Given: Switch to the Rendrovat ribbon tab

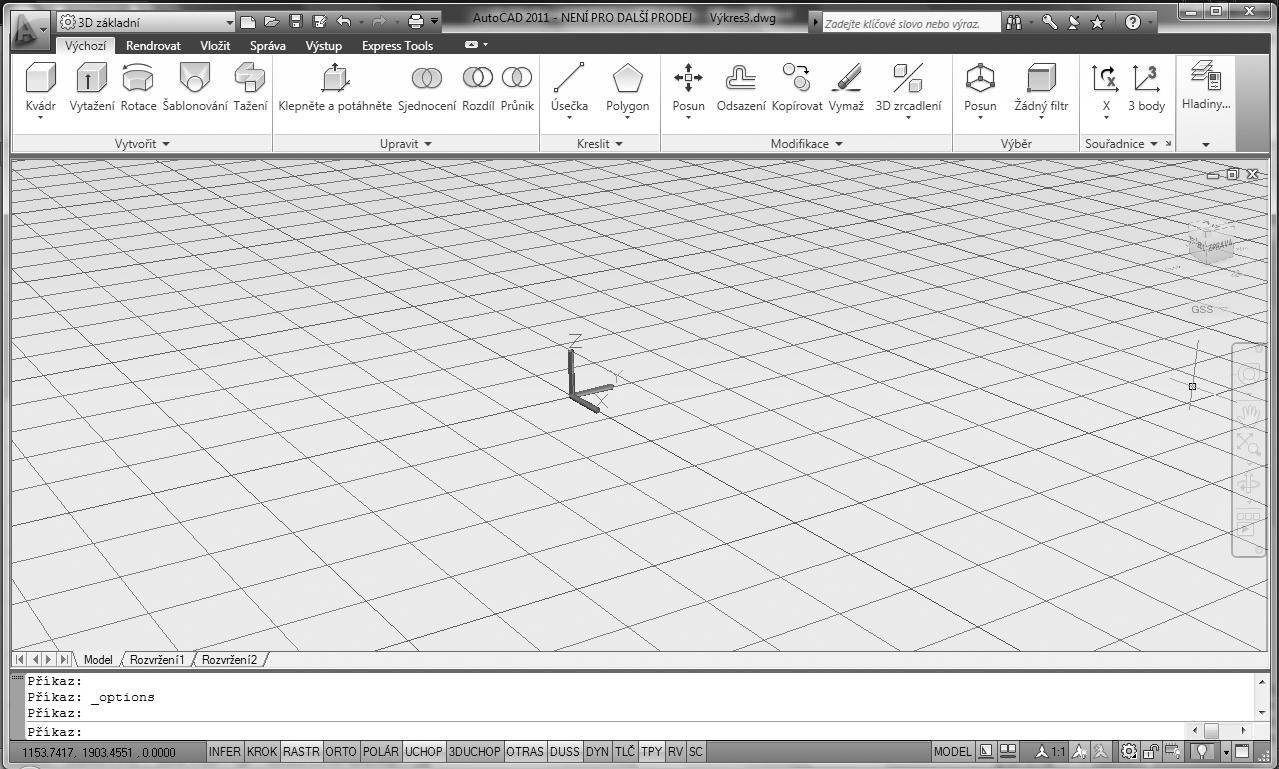Looking at the screenshot, I should (x=153, y=46).
